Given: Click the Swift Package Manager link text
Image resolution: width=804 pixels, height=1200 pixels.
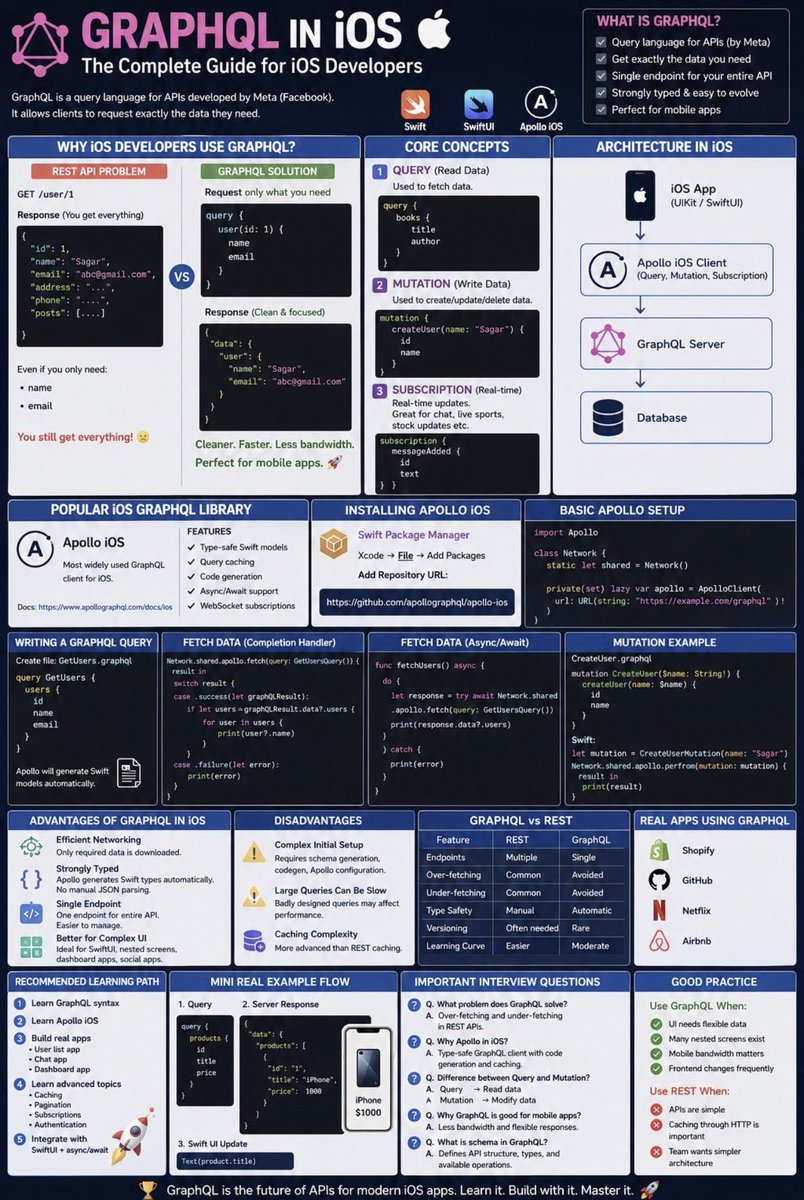Looking at the screenshot, I should click(413, 535).
